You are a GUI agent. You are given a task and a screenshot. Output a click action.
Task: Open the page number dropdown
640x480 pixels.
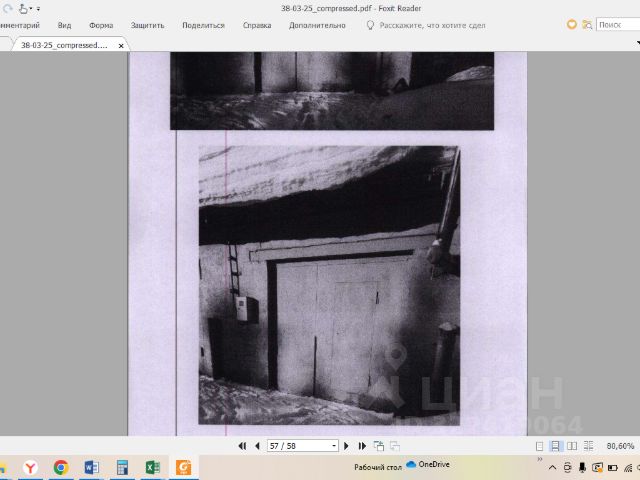click(x=334, y=446)
